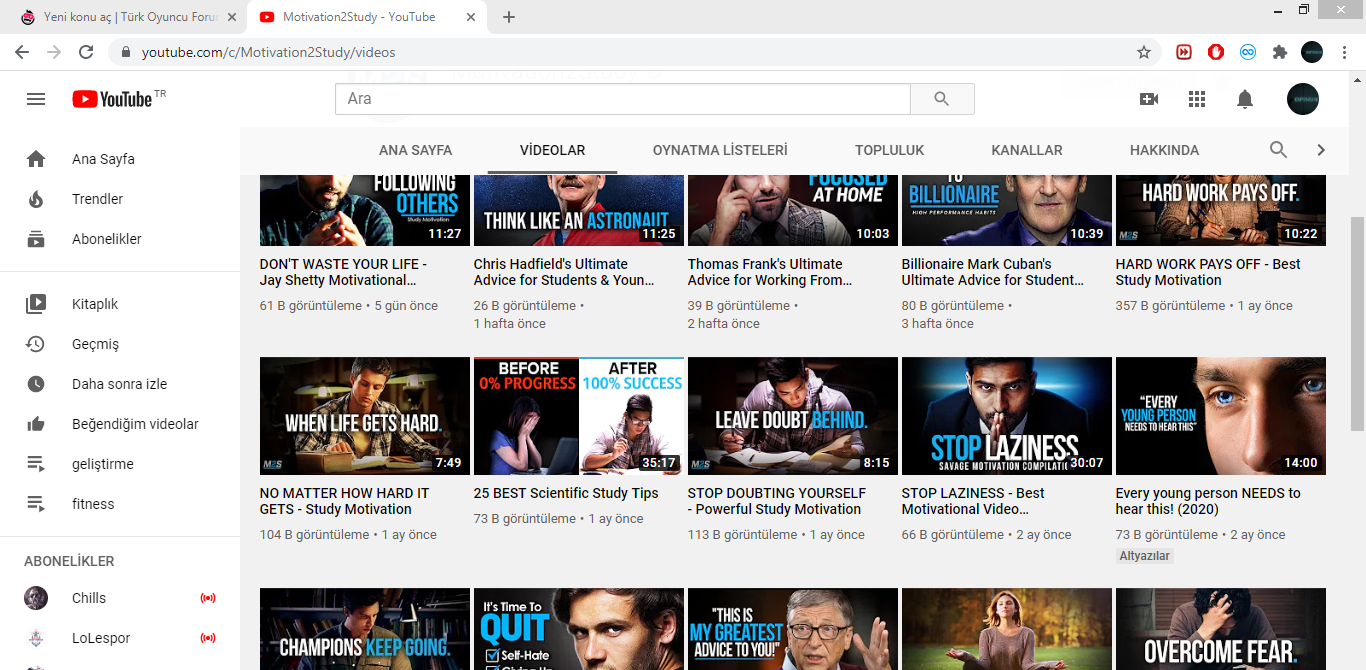
Task: Show more channel tabs with right chevron
Action: 1321,150
